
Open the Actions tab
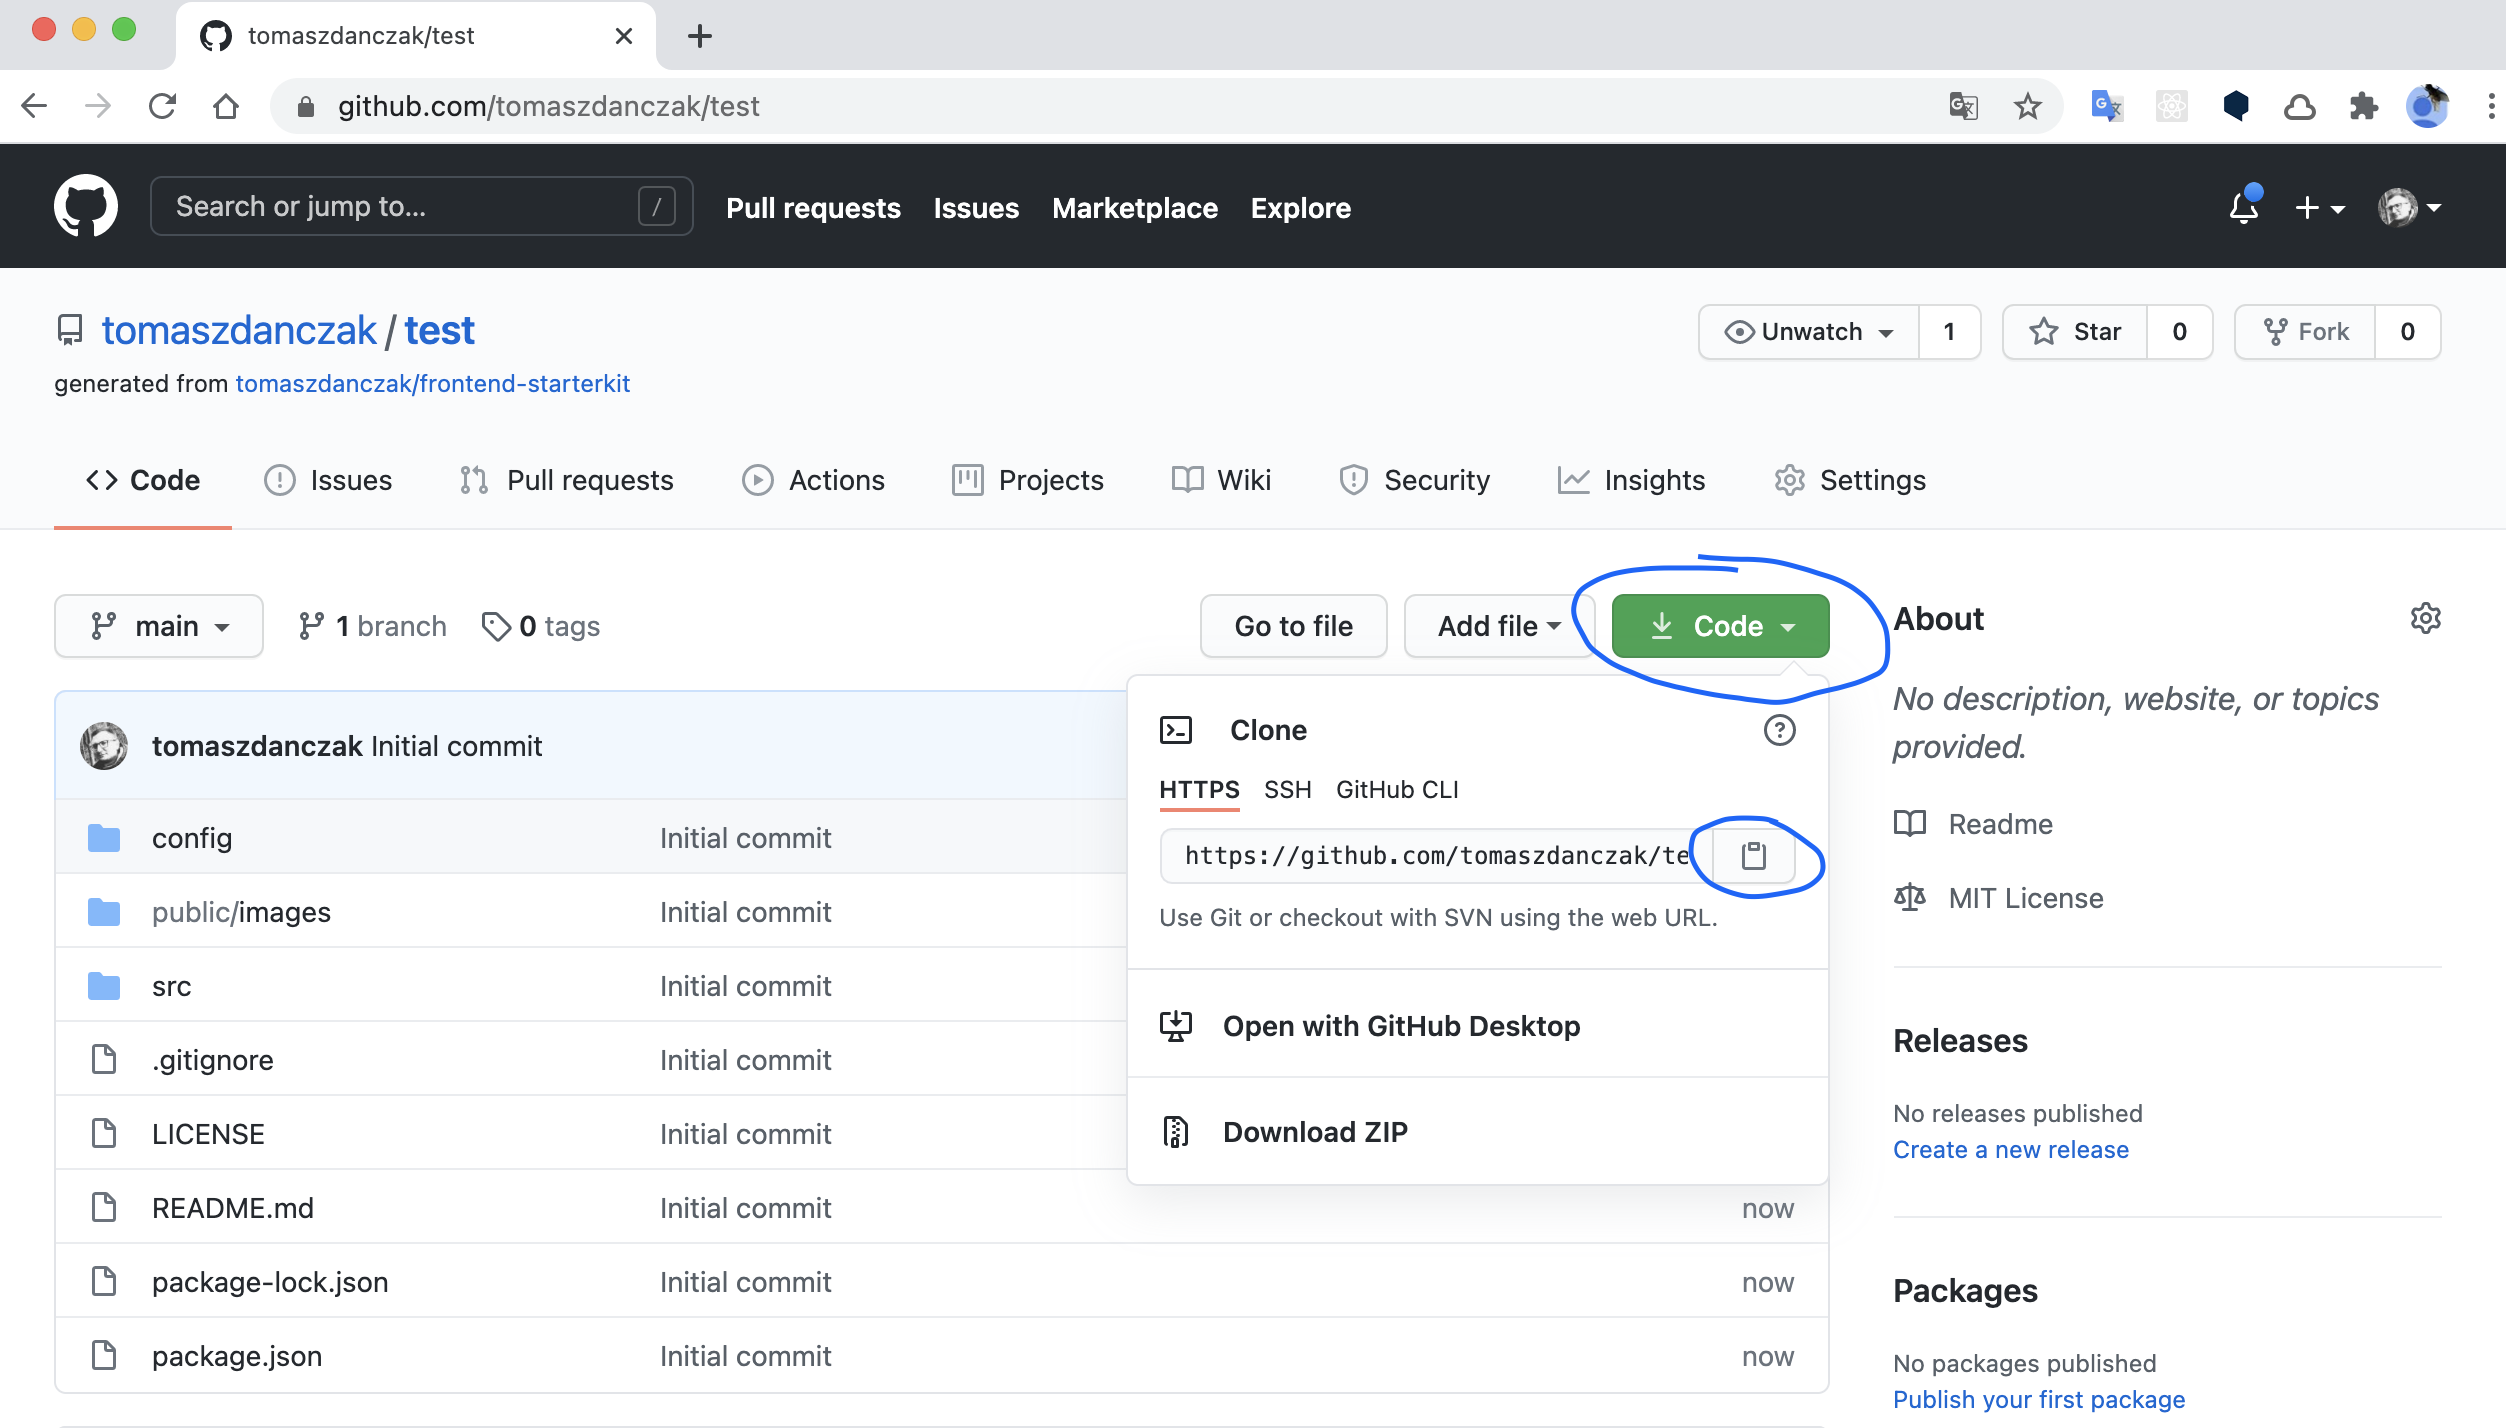(813, 480)
